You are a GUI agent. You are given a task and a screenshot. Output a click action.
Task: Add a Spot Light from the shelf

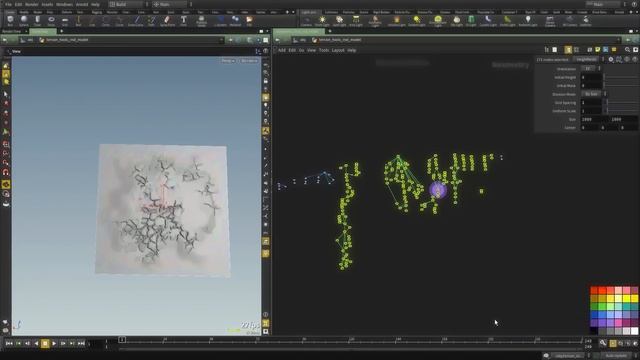click(339, 21)
